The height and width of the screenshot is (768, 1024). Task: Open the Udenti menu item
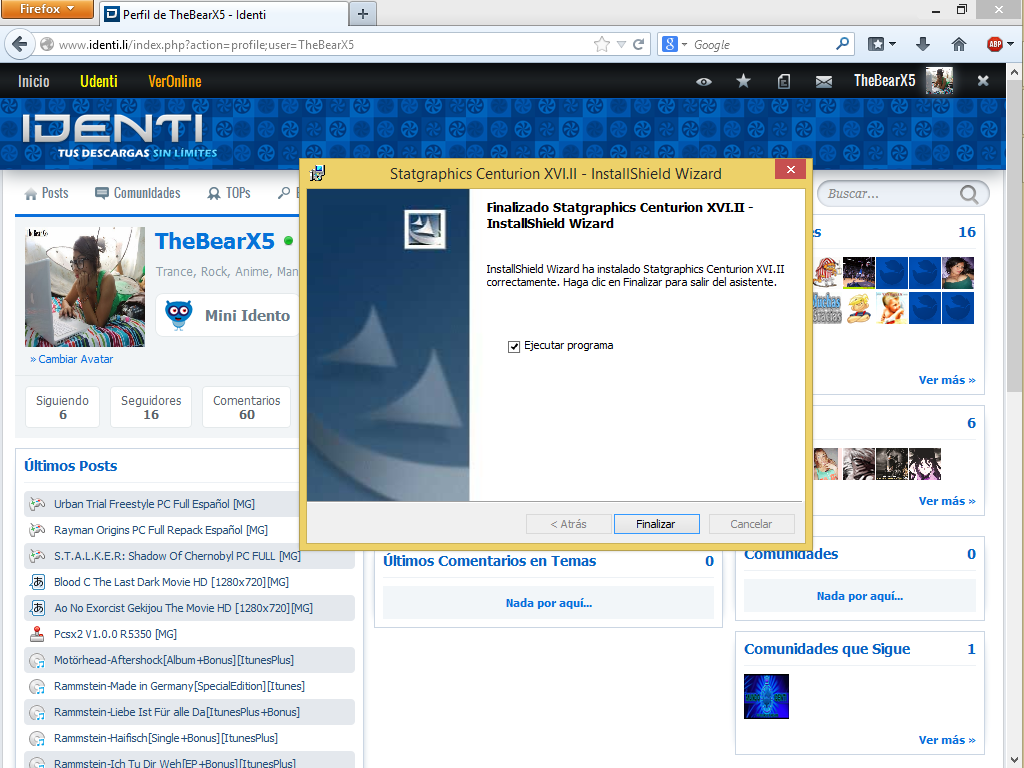99,81
